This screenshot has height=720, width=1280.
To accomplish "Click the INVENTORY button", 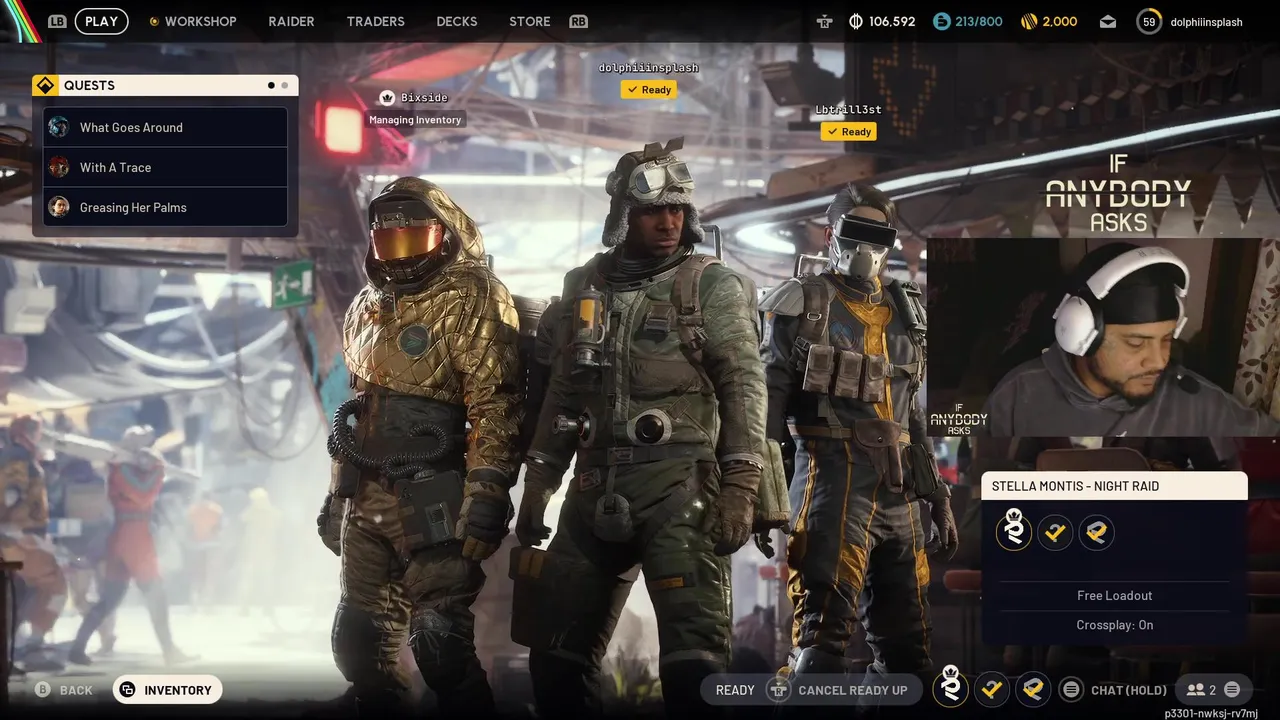I will click(167, 690).
